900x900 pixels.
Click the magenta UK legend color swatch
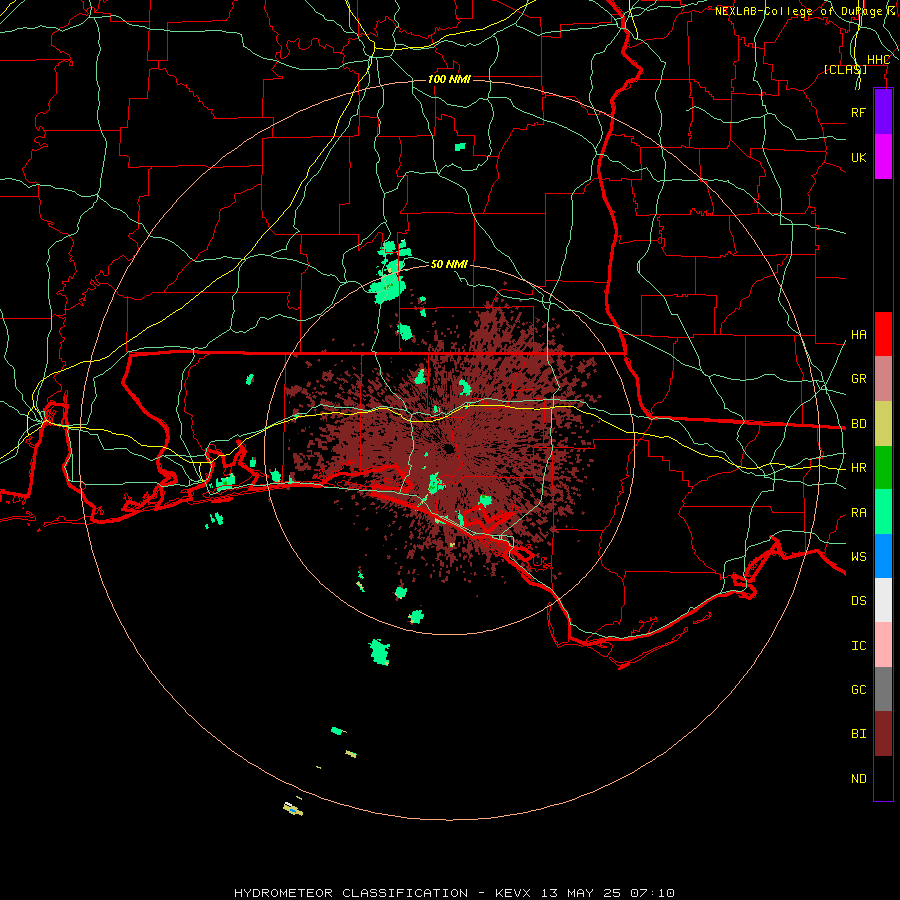tap(883, 157)
